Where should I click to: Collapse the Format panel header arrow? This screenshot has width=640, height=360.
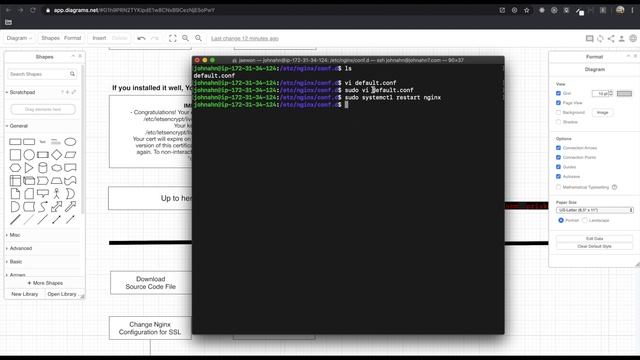628,56
